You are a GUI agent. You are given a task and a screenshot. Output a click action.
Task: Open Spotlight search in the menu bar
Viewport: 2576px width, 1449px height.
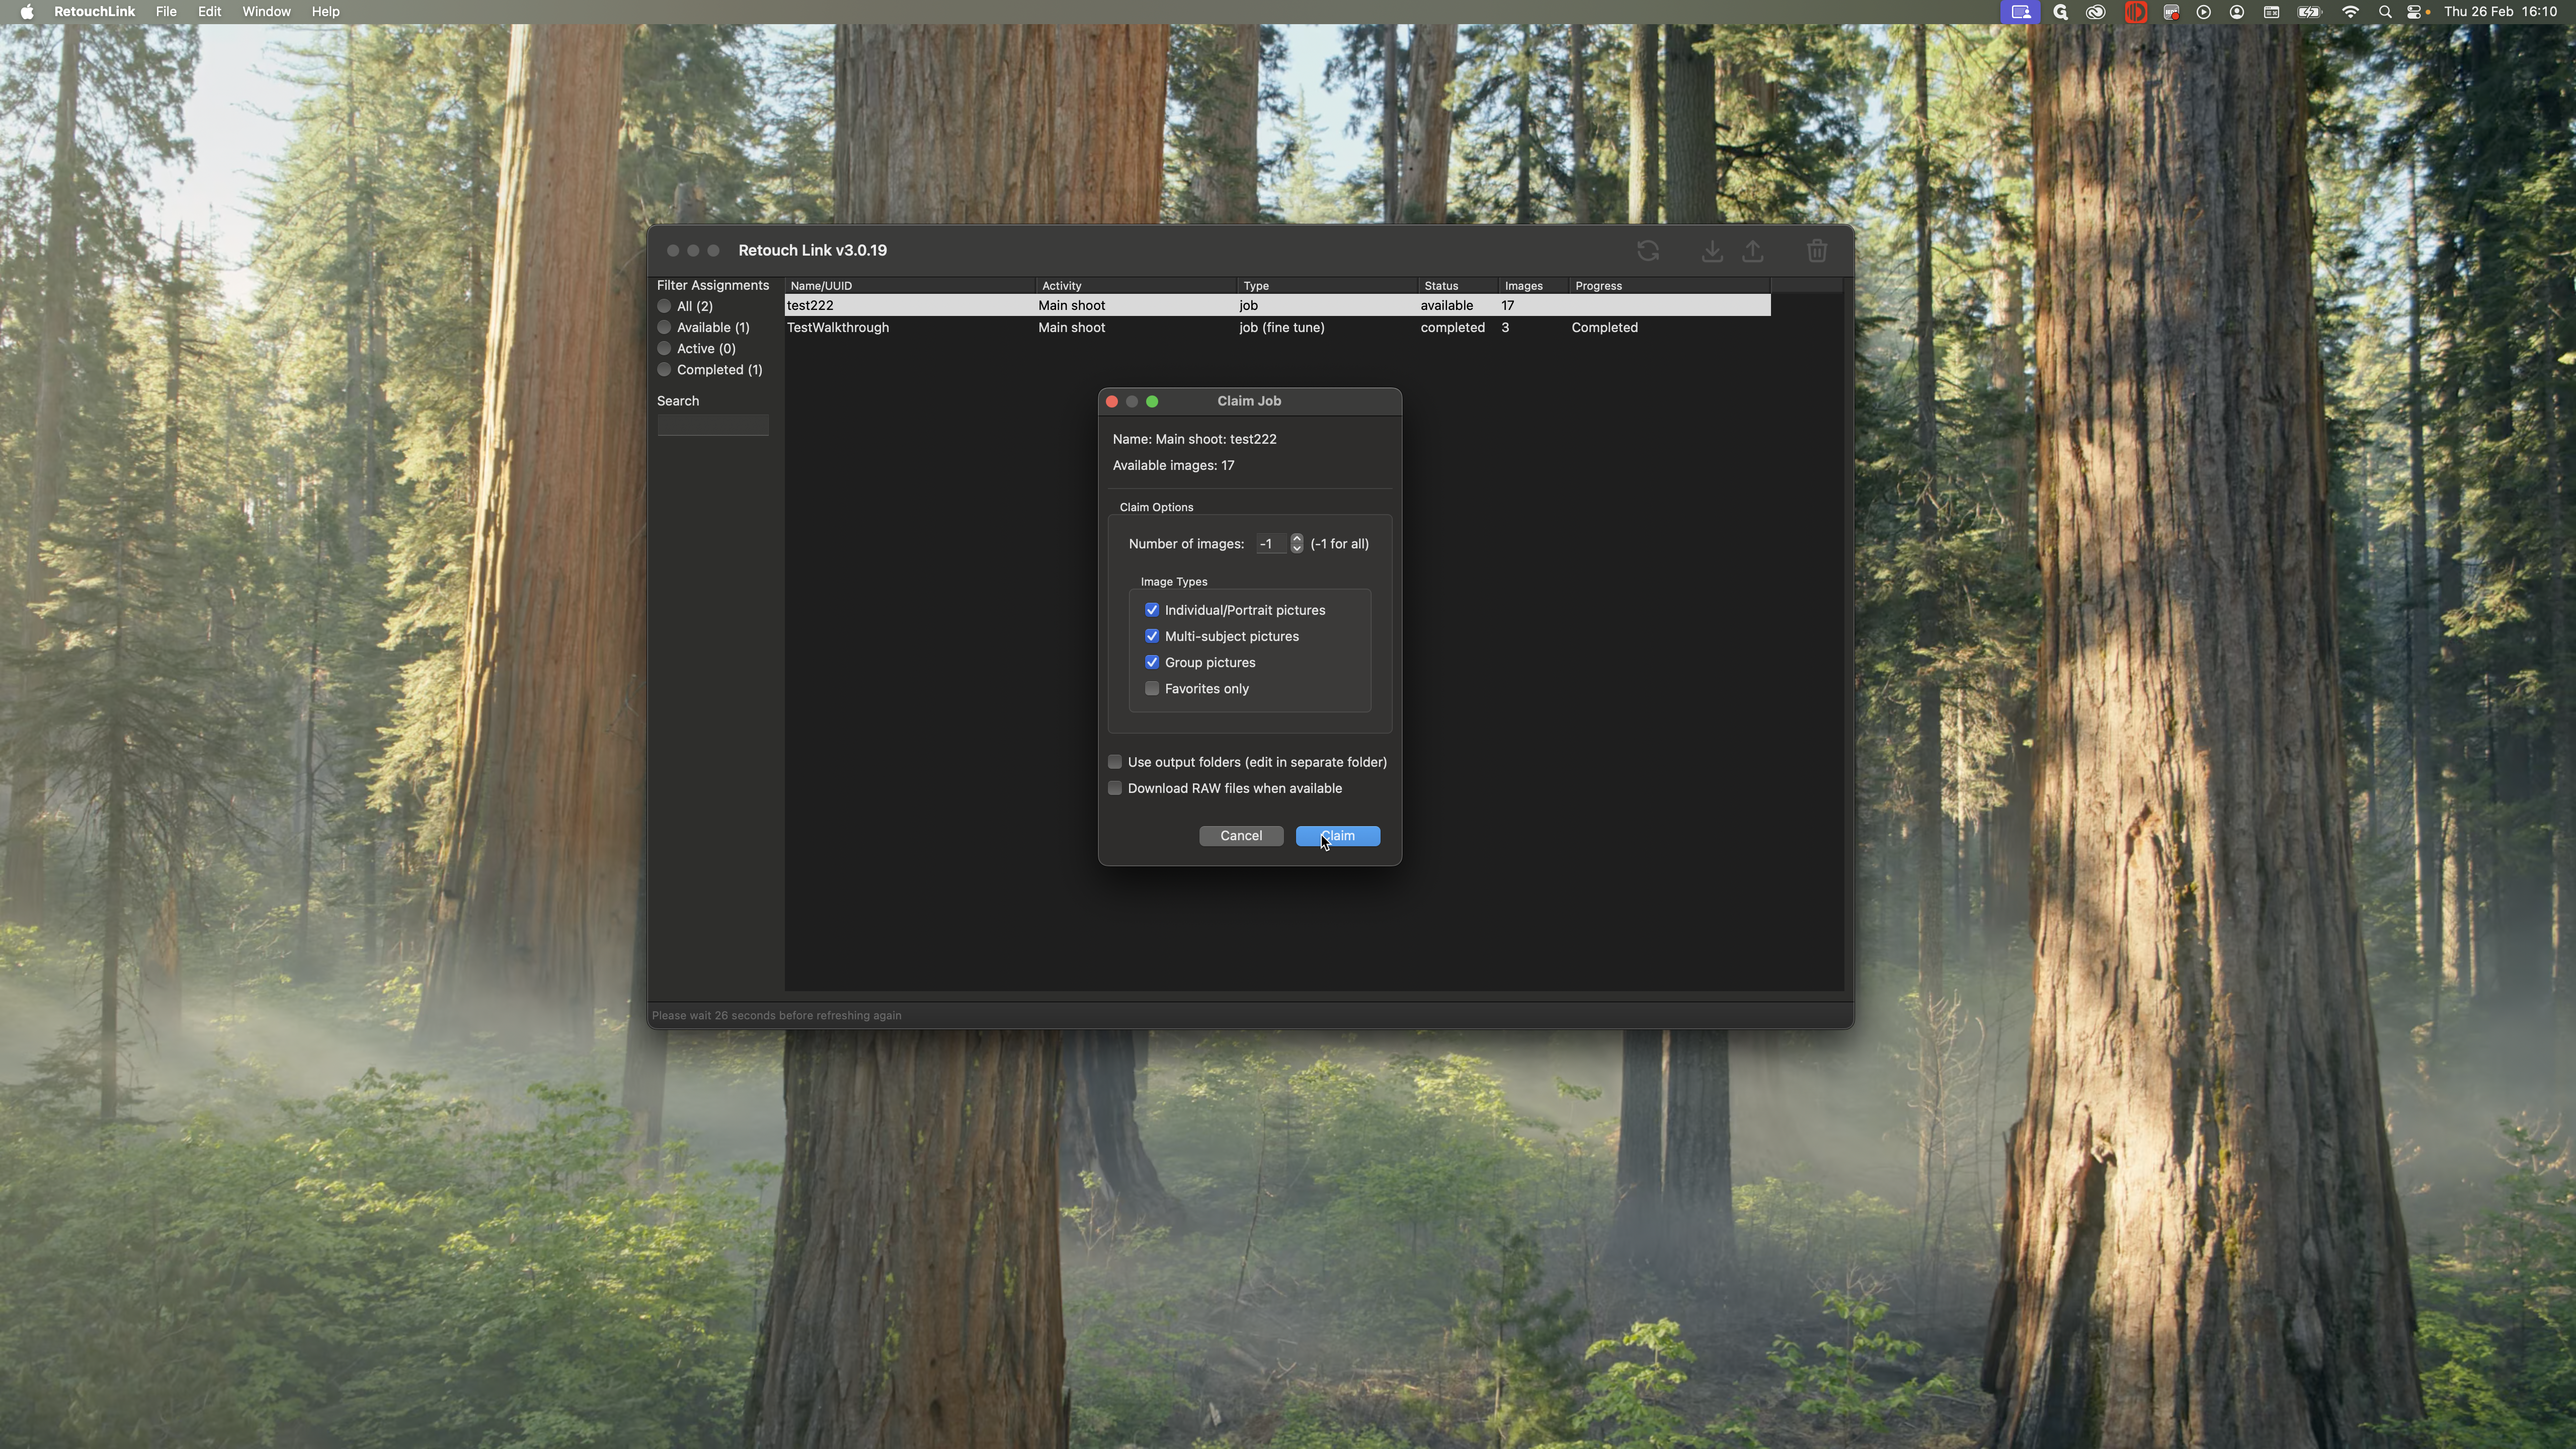click(x=2385, y=12)
